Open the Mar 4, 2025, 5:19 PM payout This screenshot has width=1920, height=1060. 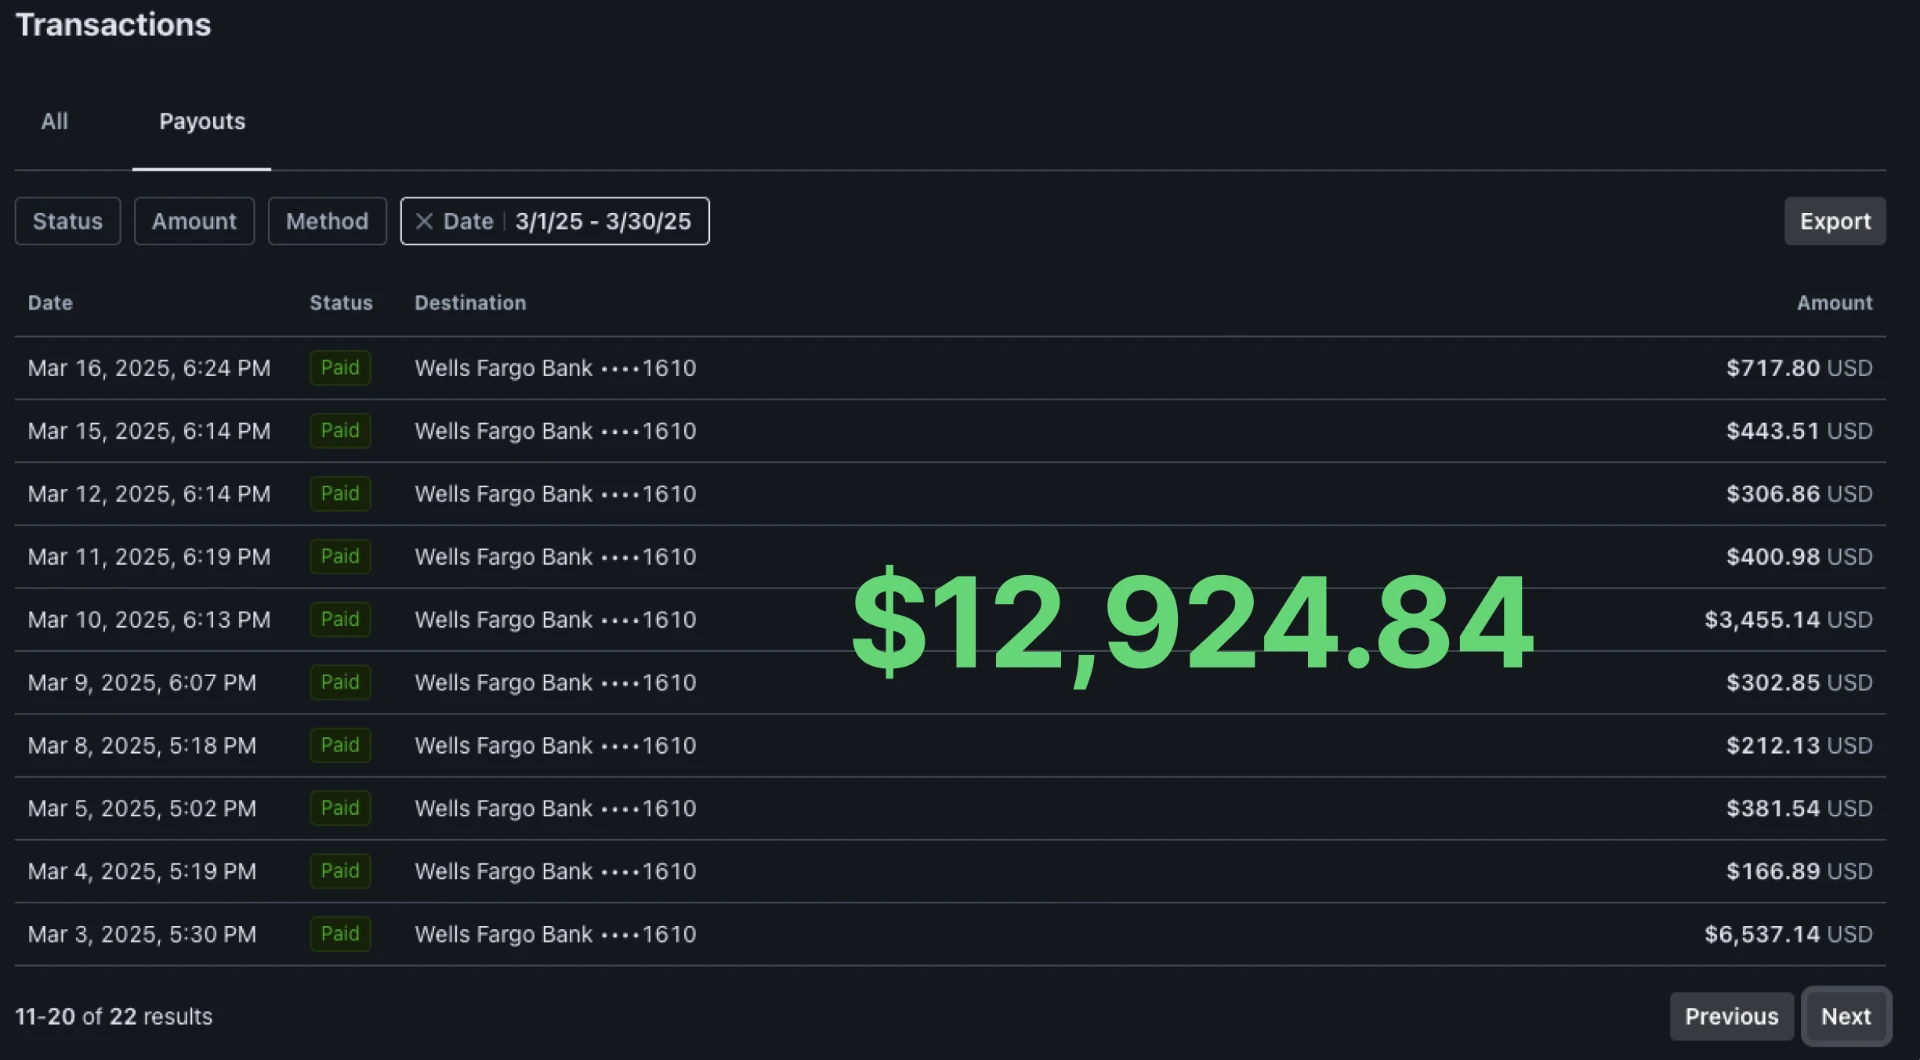click(950, 871)
